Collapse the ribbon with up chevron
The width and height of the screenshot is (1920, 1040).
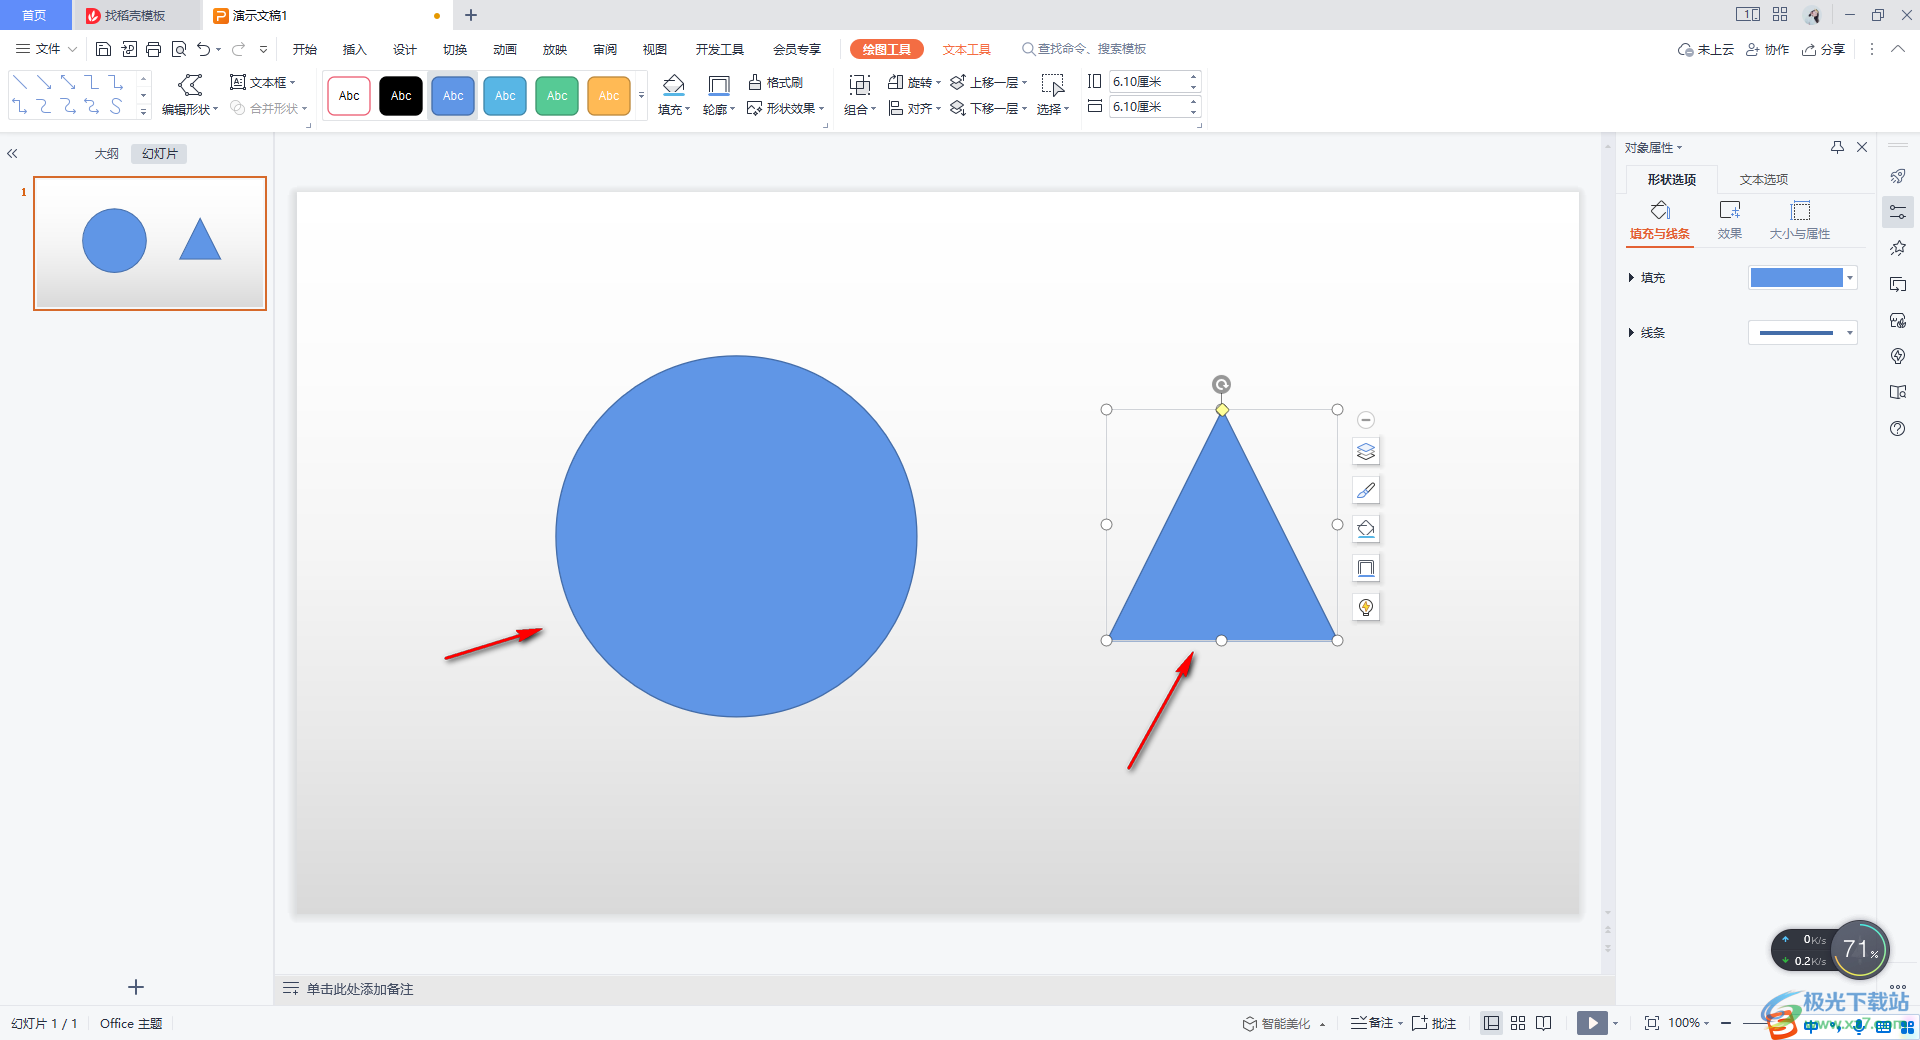click(1898, 49)
